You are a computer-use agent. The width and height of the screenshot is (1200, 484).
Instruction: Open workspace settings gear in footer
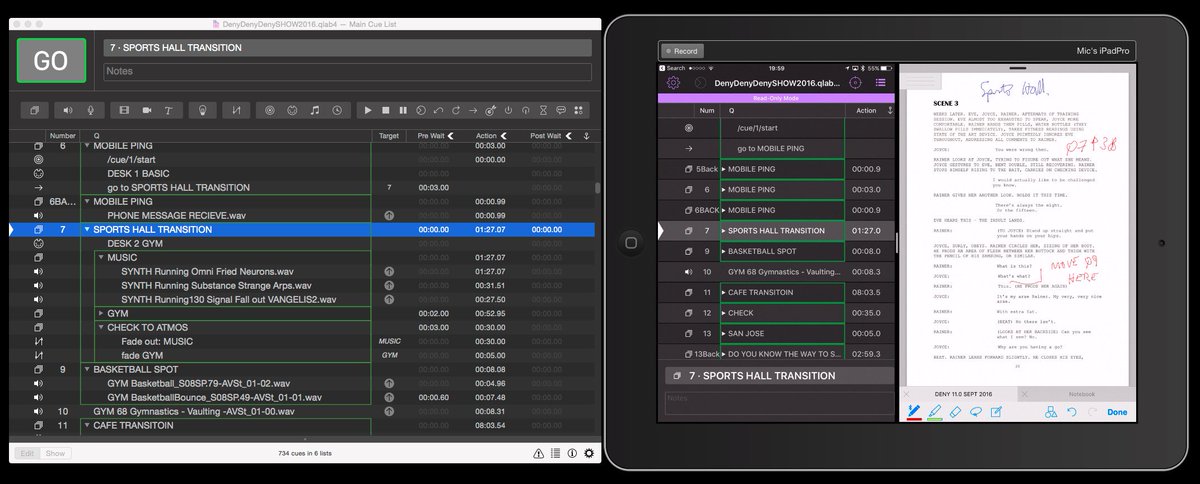pyautogui.click(x=589, y=453)
